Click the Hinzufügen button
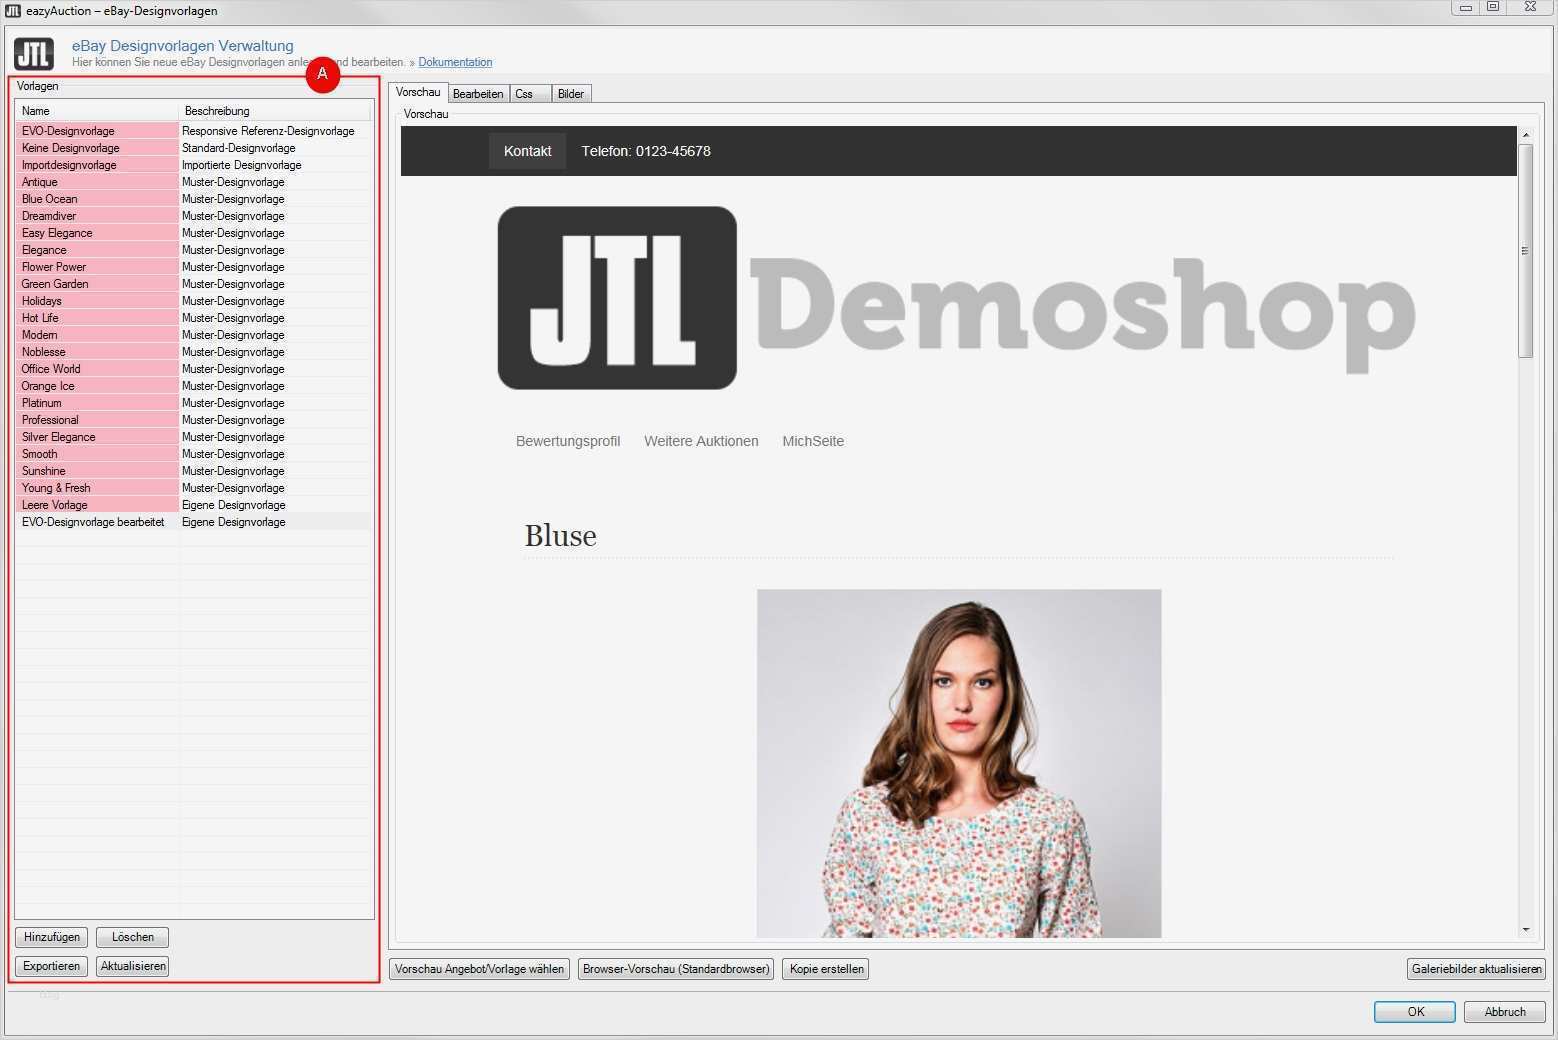 [x=51, y=937]
